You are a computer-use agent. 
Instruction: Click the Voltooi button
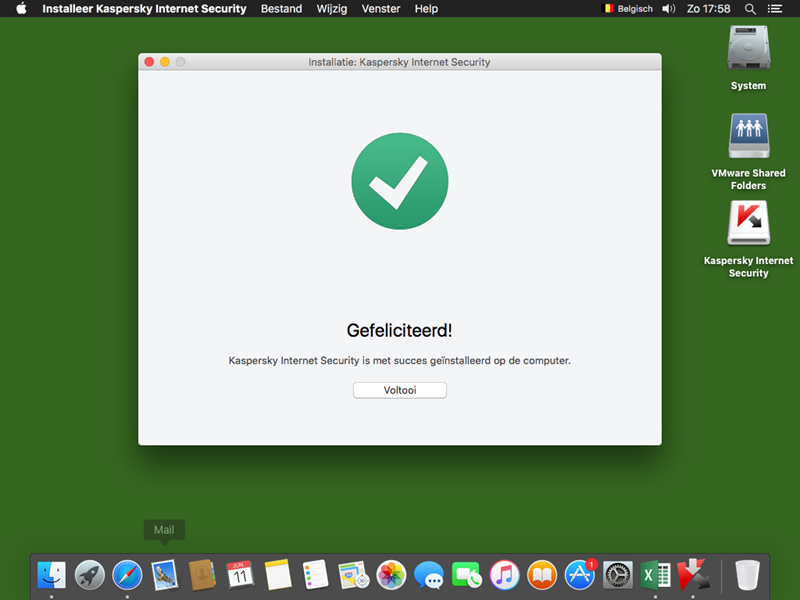pyautogui.click(x=399, y=390)
